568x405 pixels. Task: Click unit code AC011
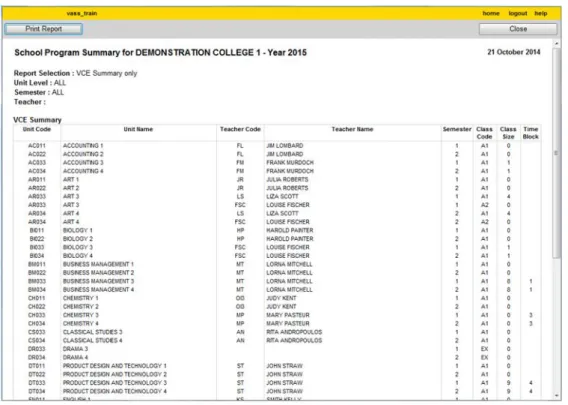click(x=37, y=146)
